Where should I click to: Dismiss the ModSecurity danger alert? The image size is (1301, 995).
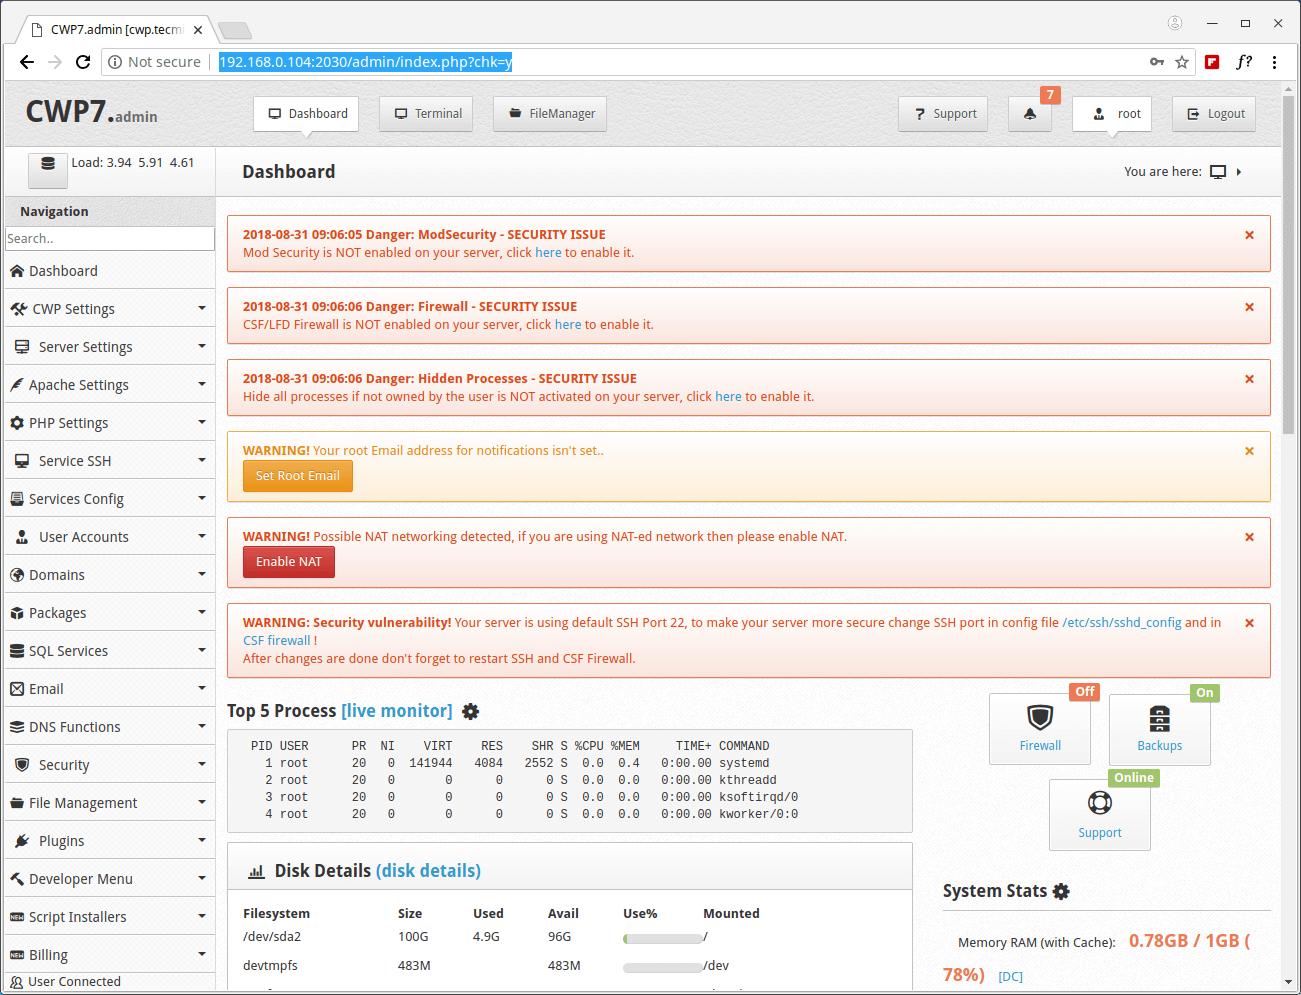coord(1249,235)
